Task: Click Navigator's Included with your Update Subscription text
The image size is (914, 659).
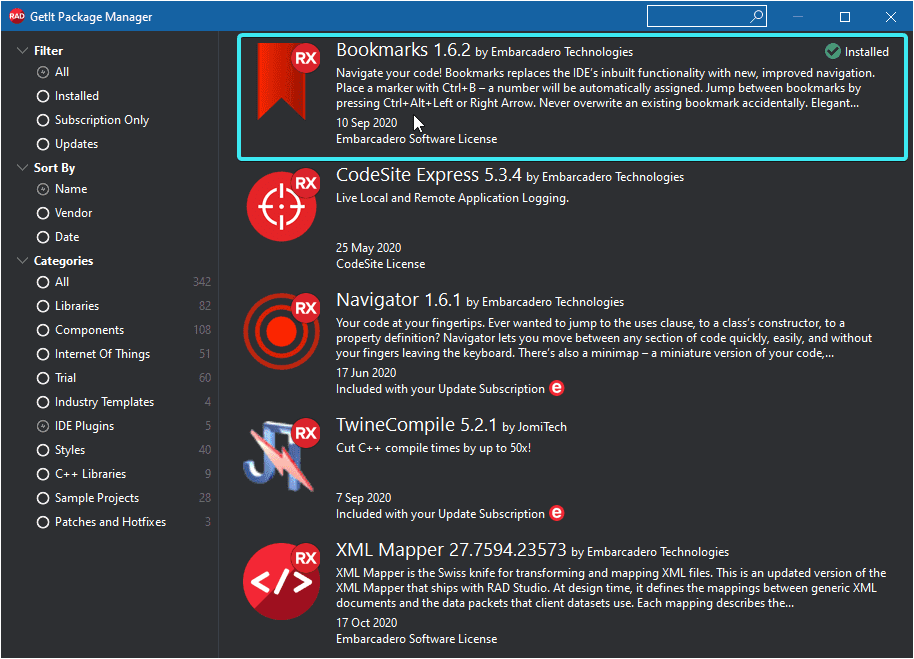Action: click(440, 389)
